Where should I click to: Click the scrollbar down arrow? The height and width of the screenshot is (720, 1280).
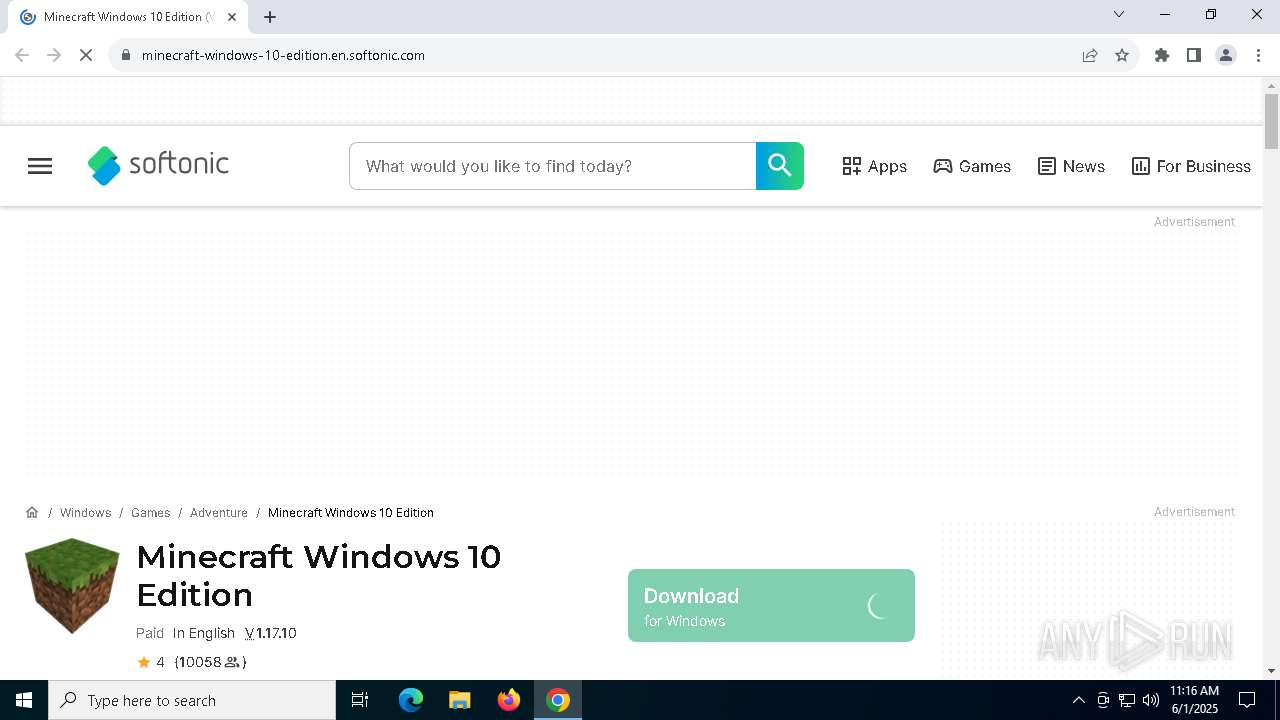[x=1271, y=671]
